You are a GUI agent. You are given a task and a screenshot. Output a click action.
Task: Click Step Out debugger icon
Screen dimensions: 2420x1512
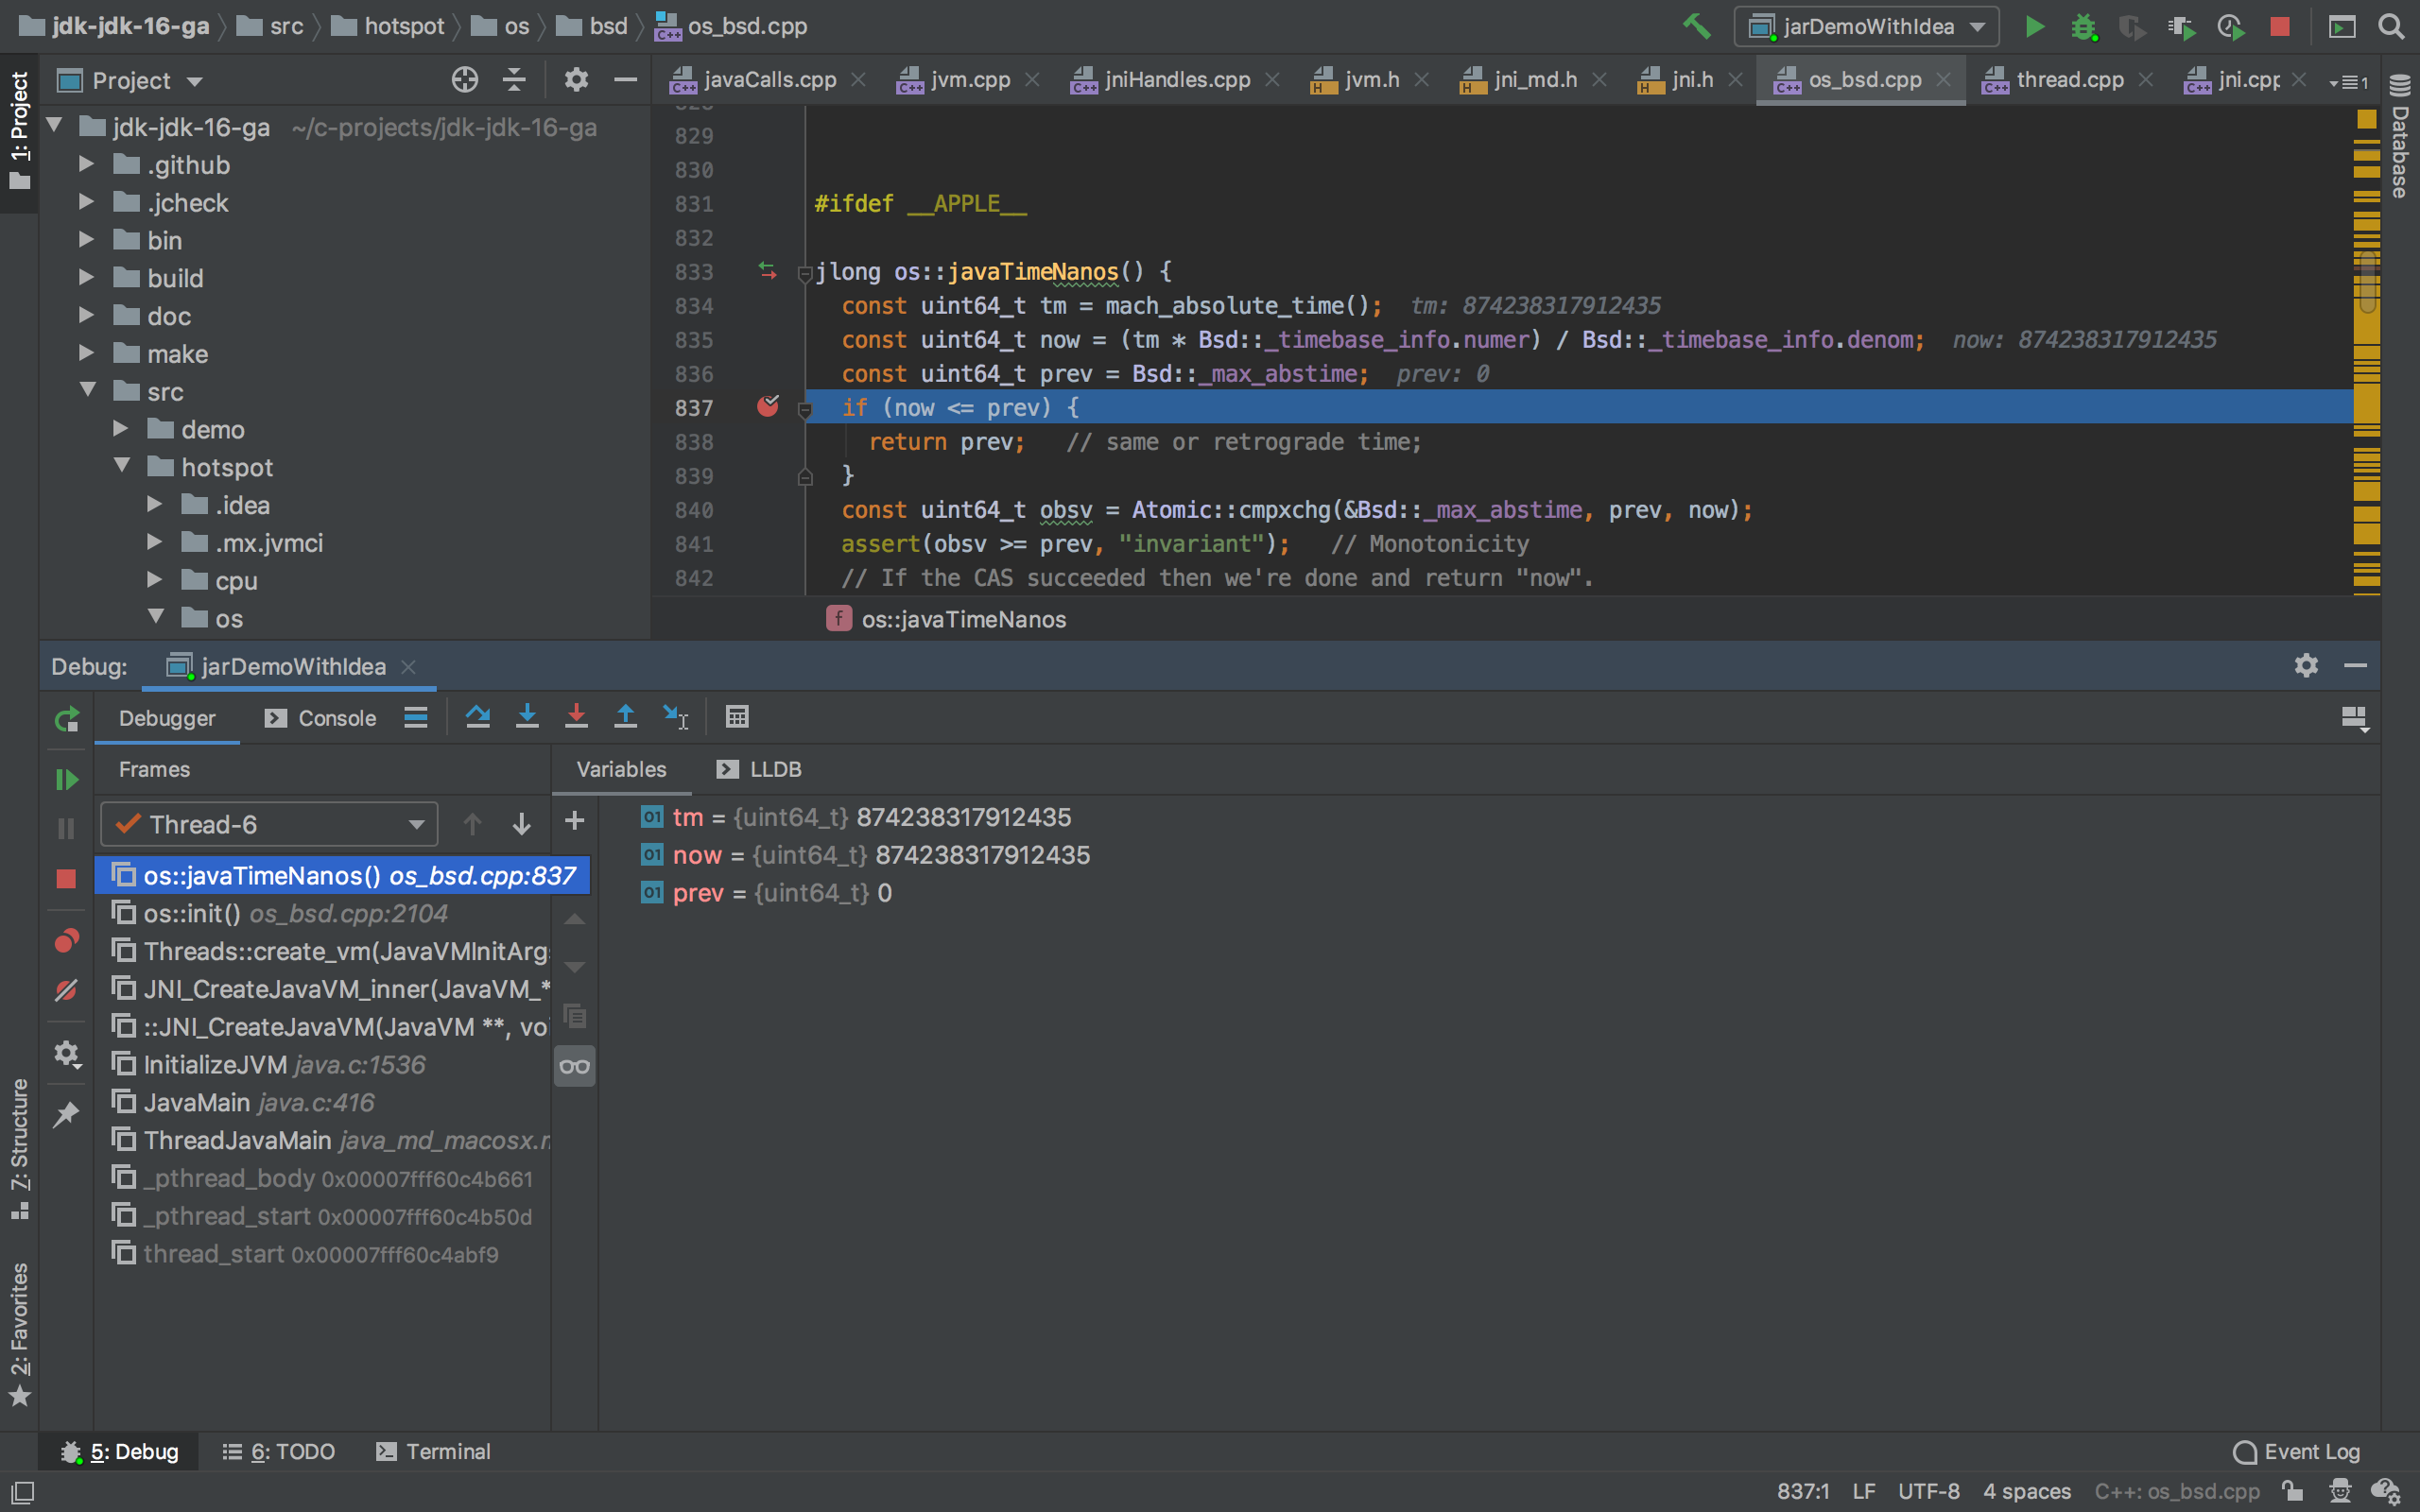[625, 717]
